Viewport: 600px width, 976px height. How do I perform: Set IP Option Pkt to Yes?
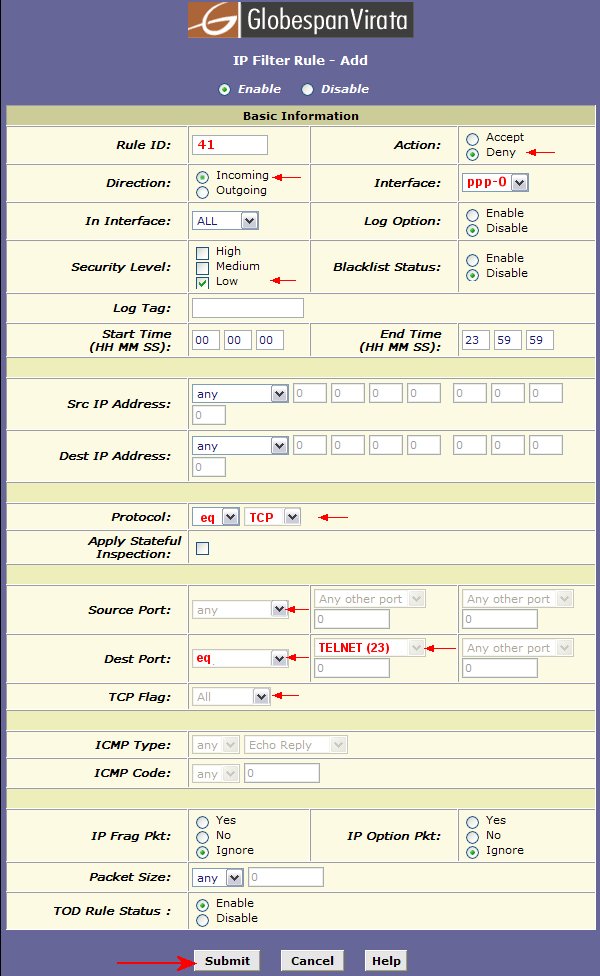[472, 822]
